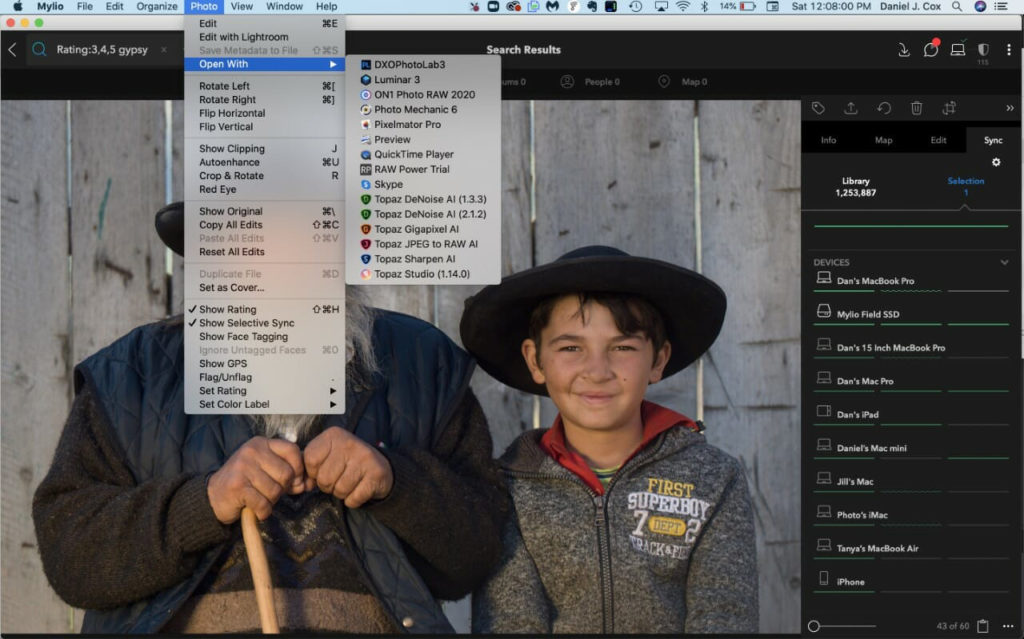Click the connected devices laptop icon
This screenshot has width=1024, height=639.
point(959,47)
